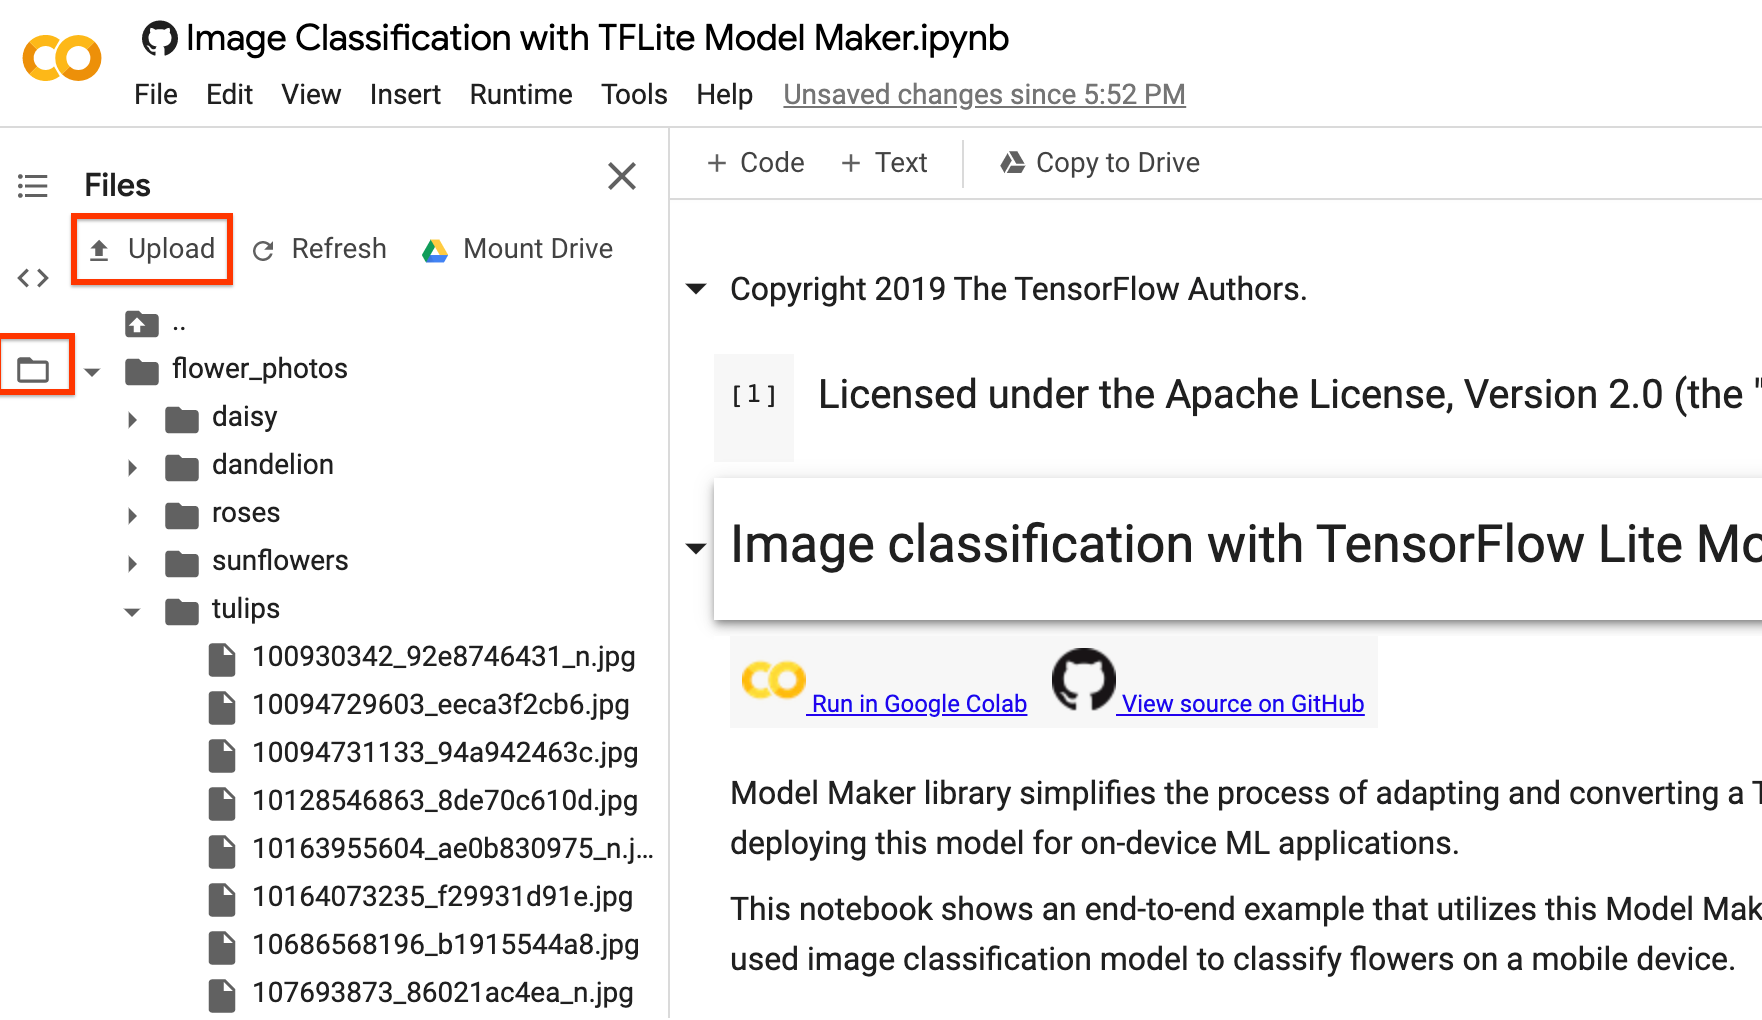
Task: Open the Tools menu
Action: tap(634, 95)
